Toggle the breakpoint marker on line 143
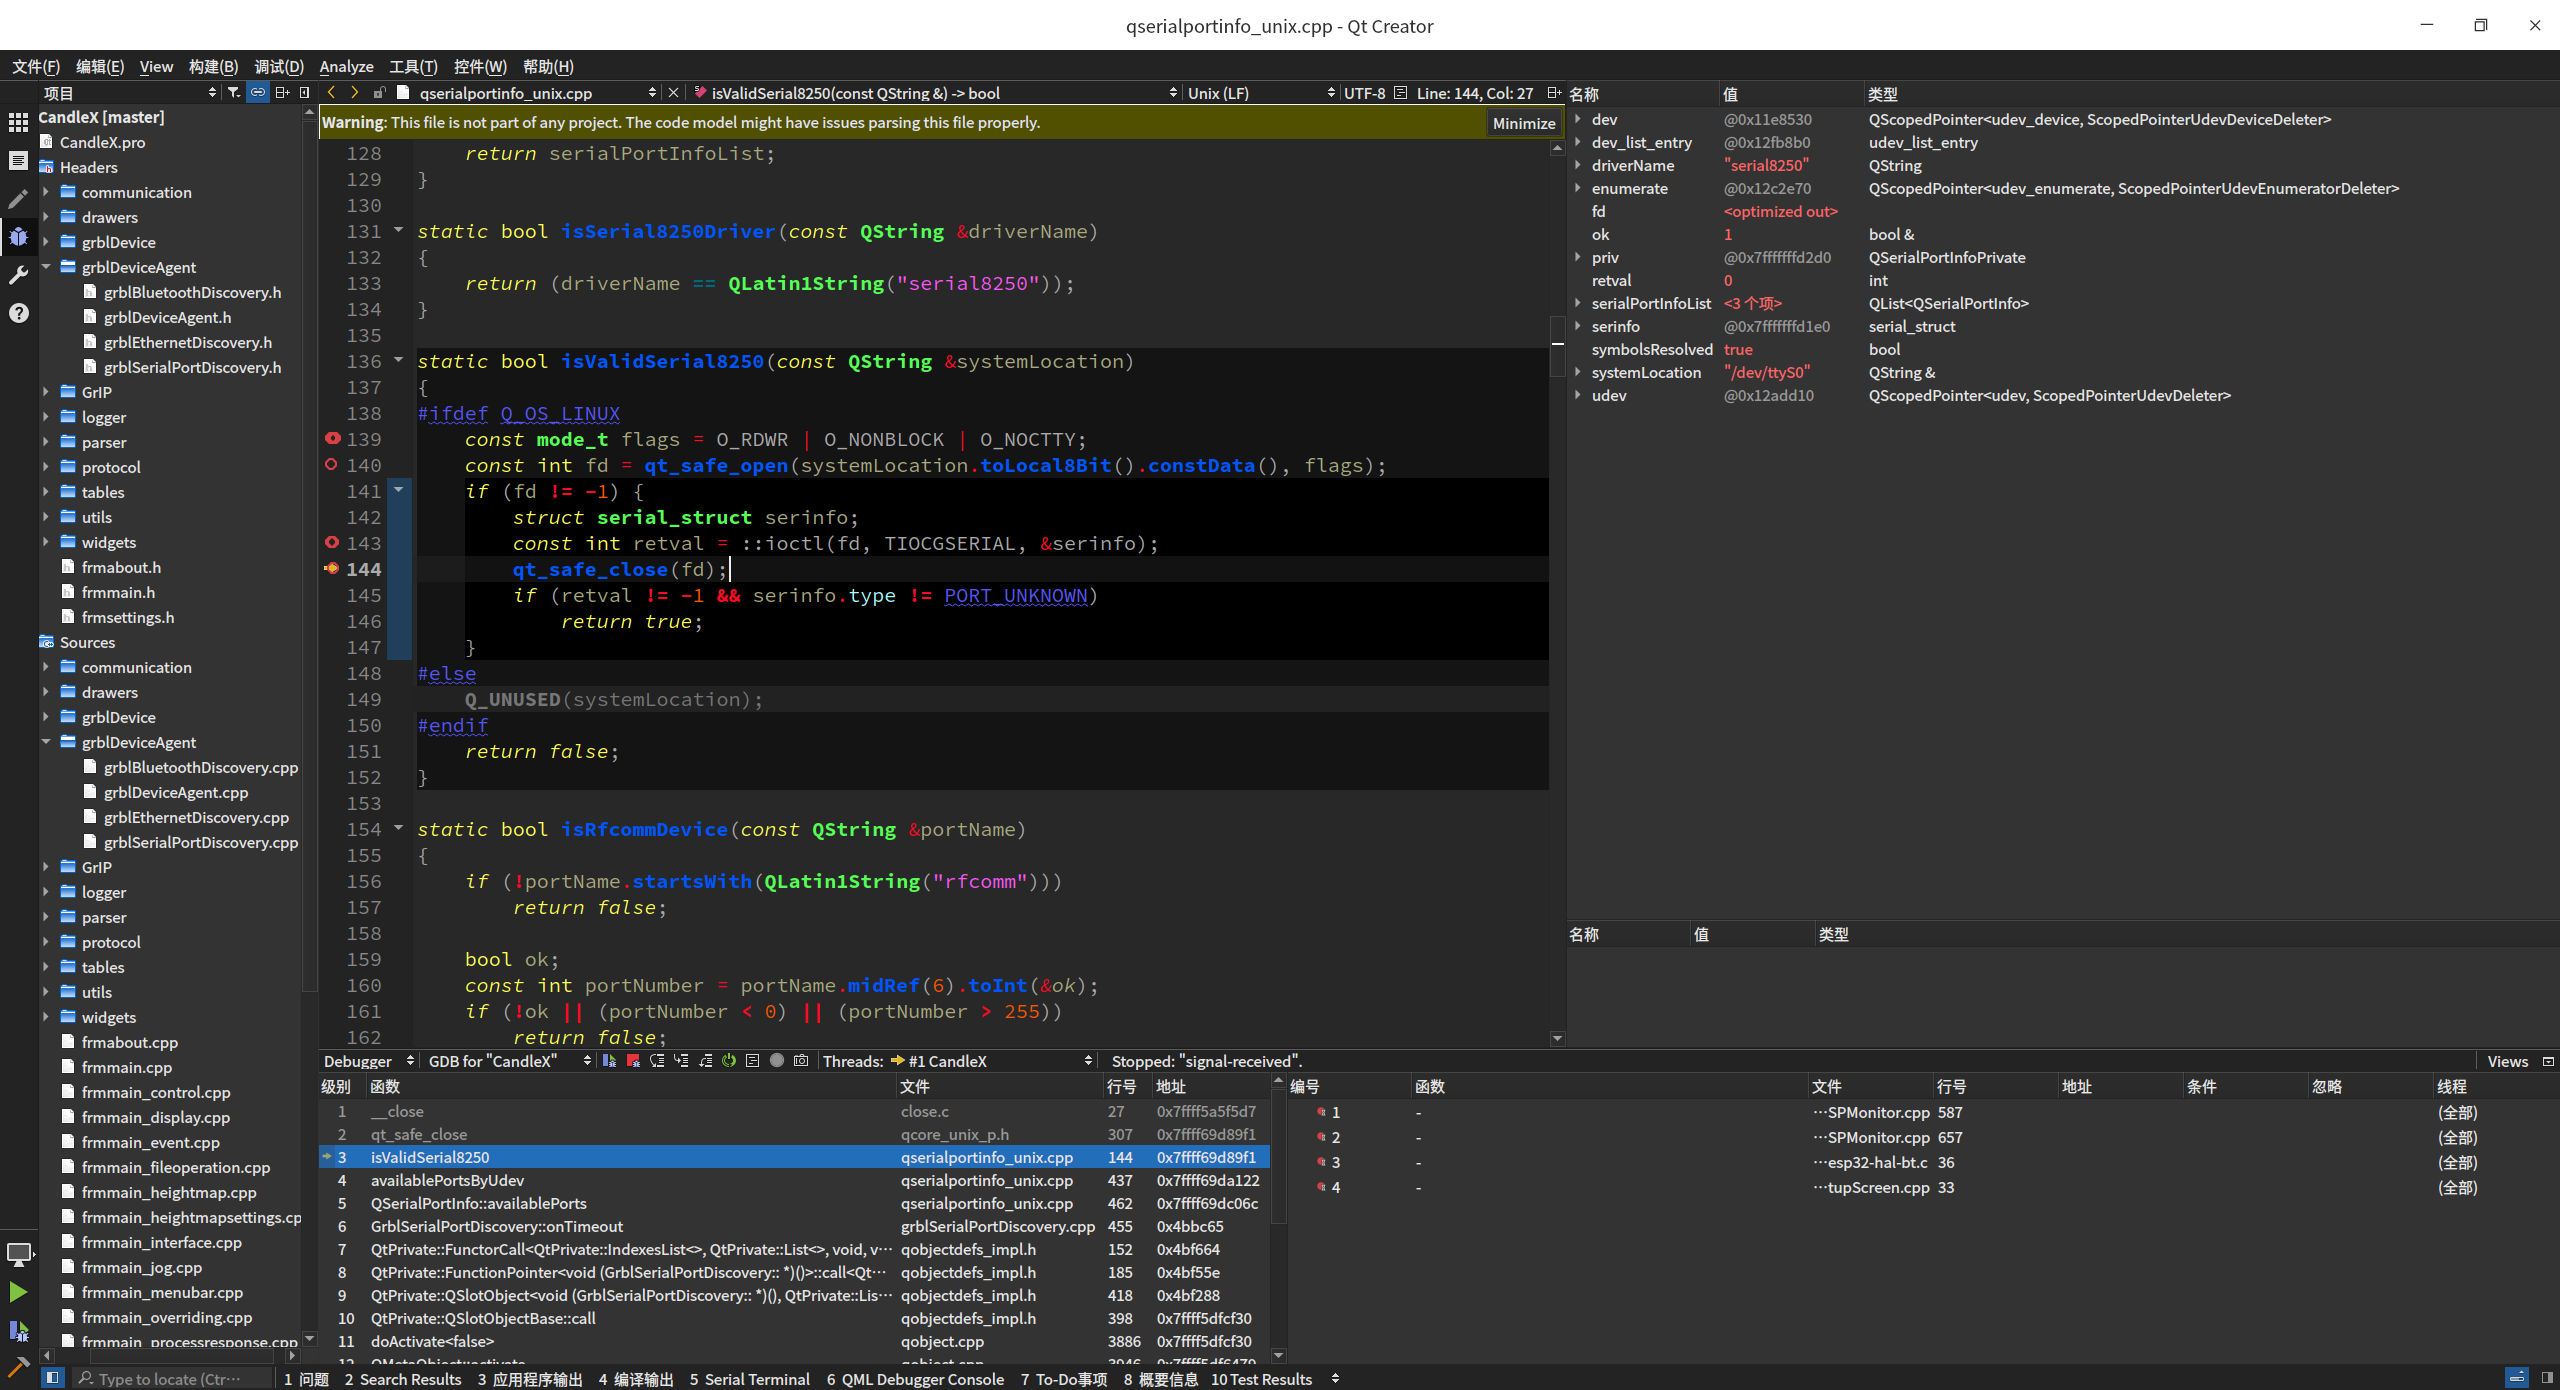Screen dimensions: 2560x1390 click(x=333, y=543)
